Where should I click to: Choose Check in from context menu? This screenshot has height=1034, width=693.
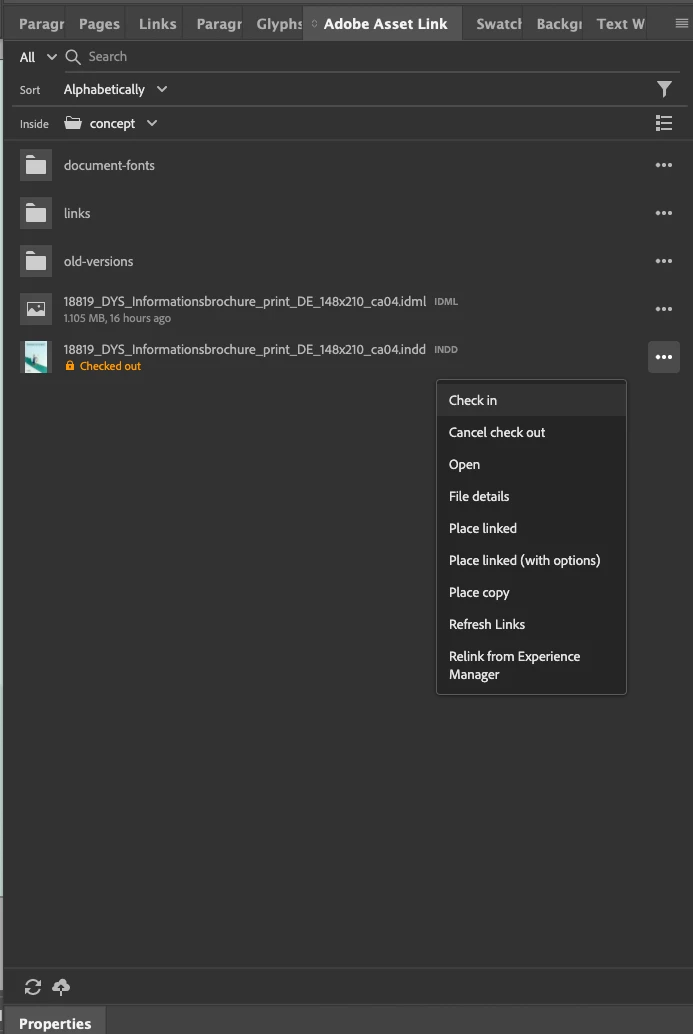click(531, 400)
